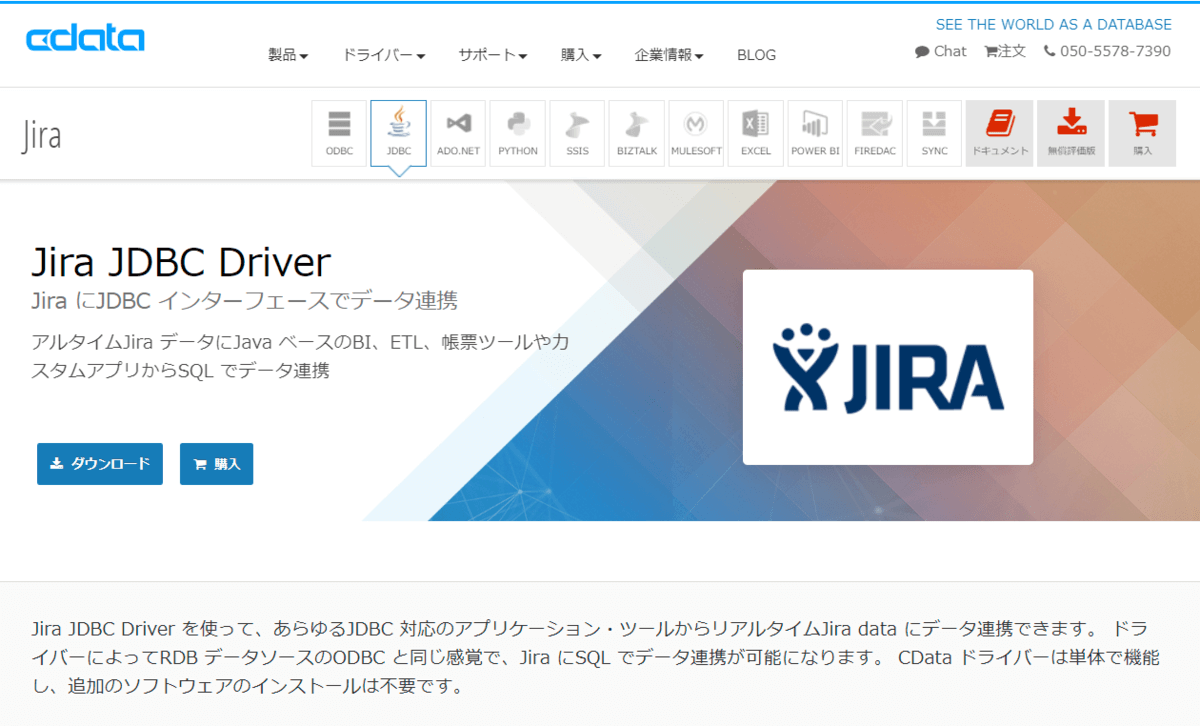Select the BizTalk adapter icon

pyautogui.click(x=637, y=133)
